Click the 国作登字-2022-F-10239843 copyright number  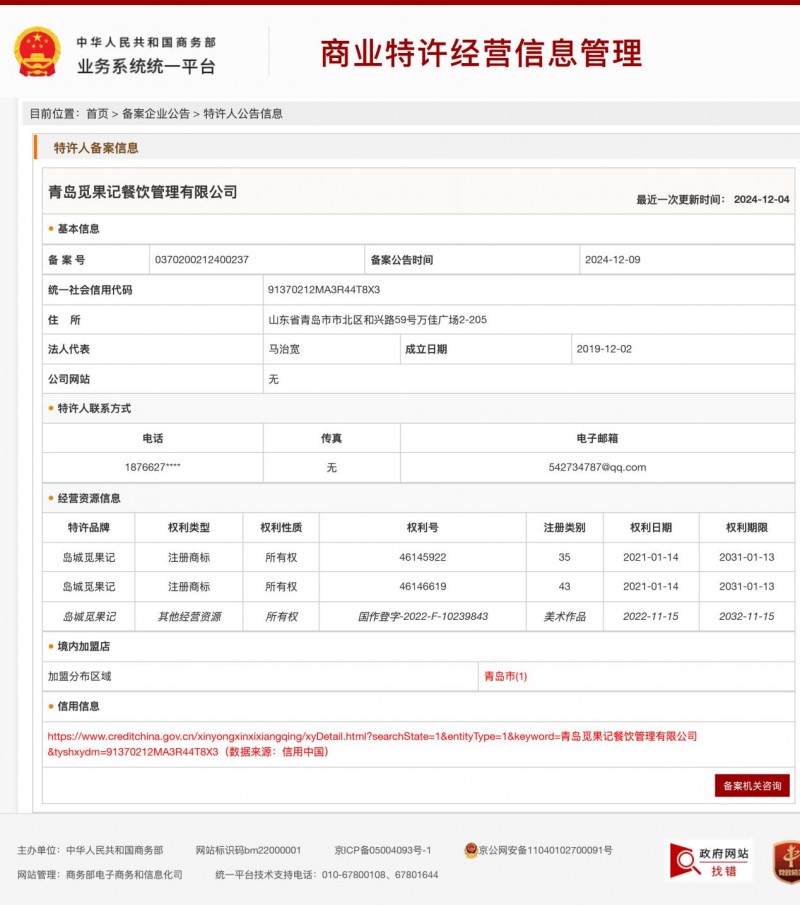(422, 617)
